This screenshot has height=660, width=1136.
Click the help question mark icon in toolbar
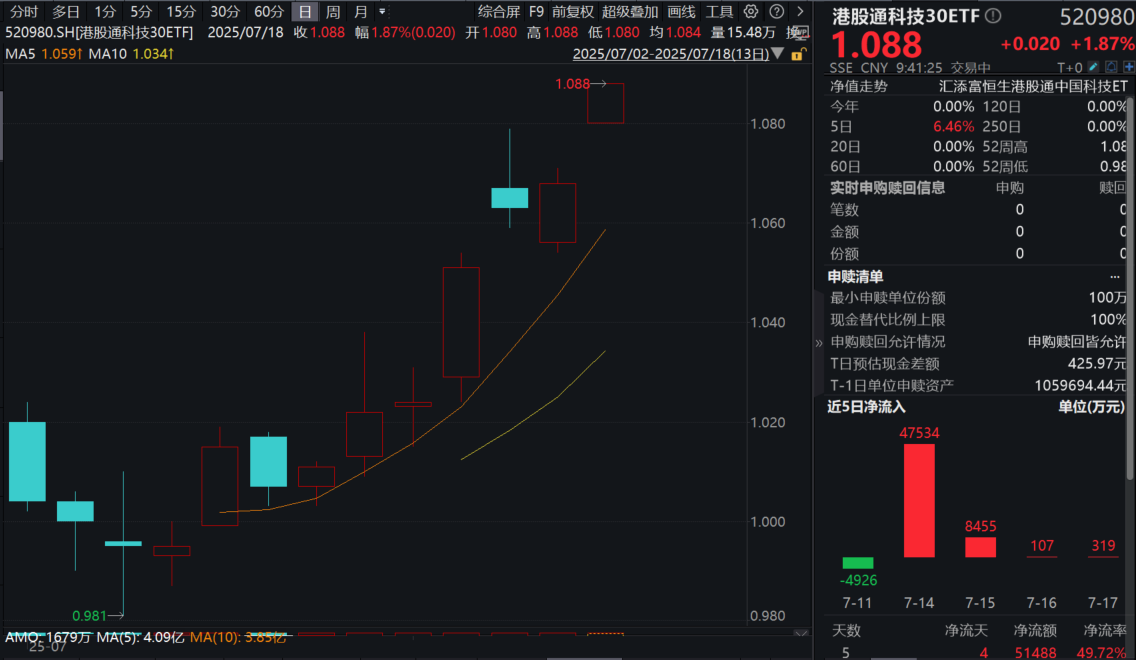(776, 11)
